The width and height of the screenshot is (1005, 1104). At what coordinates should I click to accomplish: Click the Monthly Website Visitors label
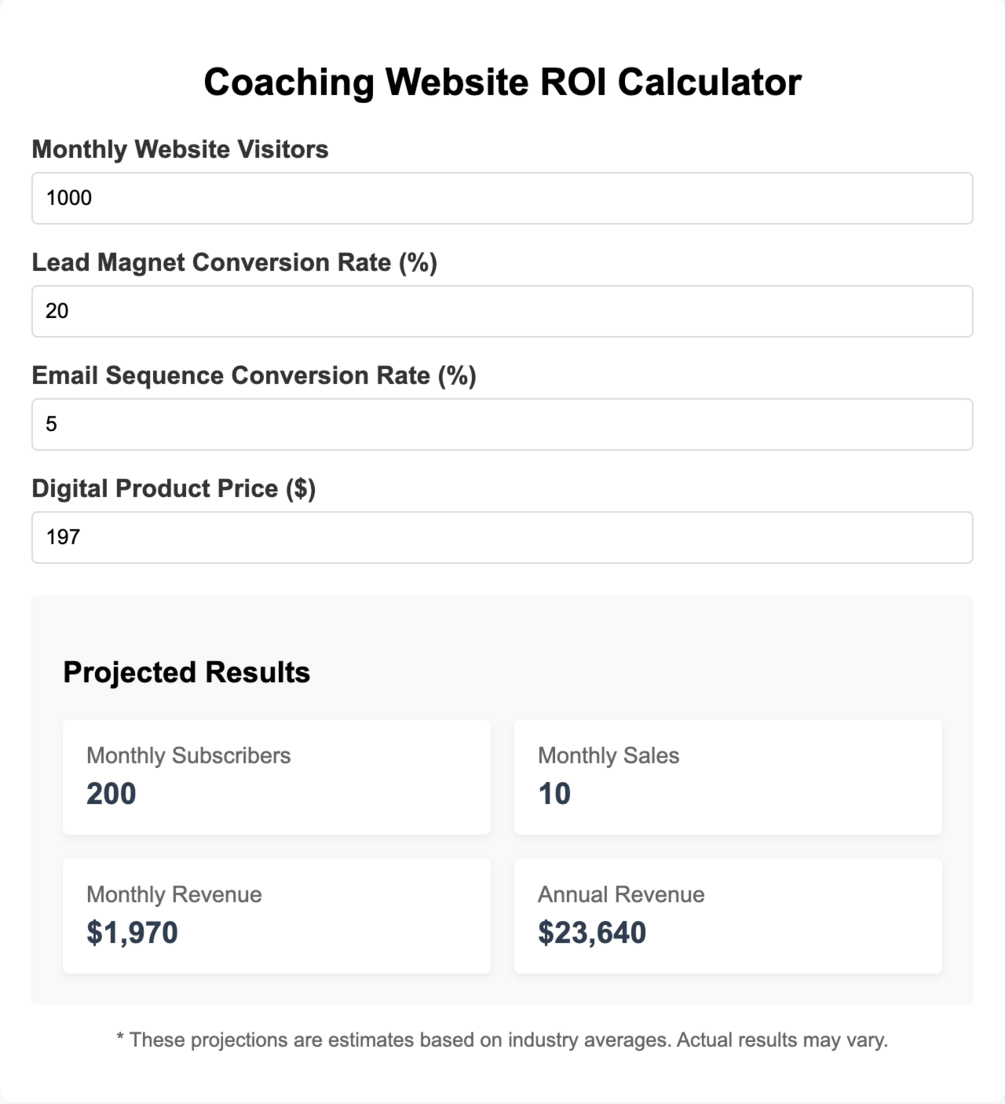coord(180,149)
